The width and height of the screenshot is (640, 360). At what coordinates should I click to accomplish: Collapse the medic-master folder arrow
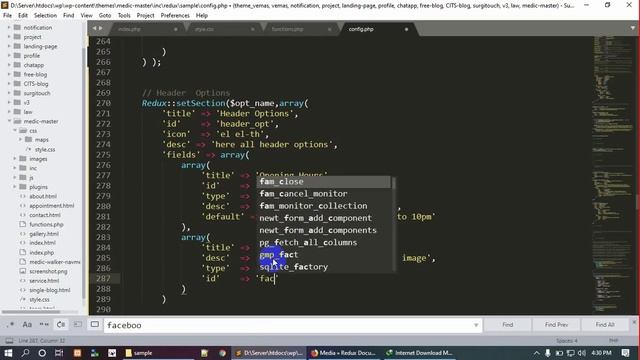click(9, 121)
